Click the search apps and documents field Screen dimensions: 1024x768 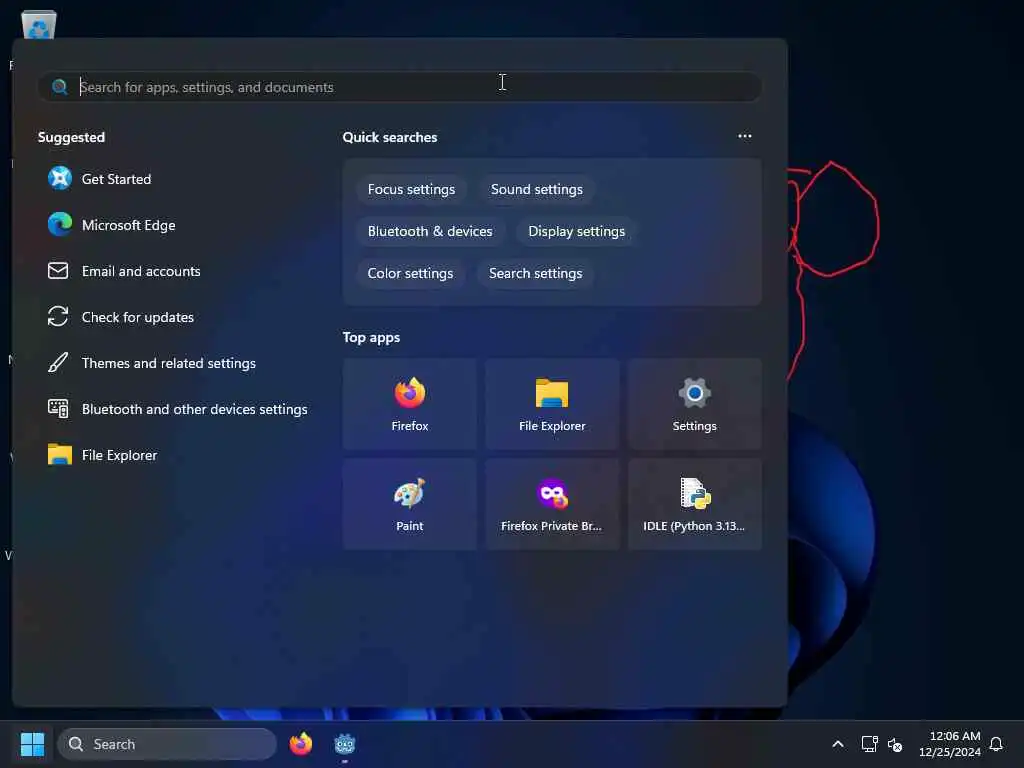click(x=400, y=87)
